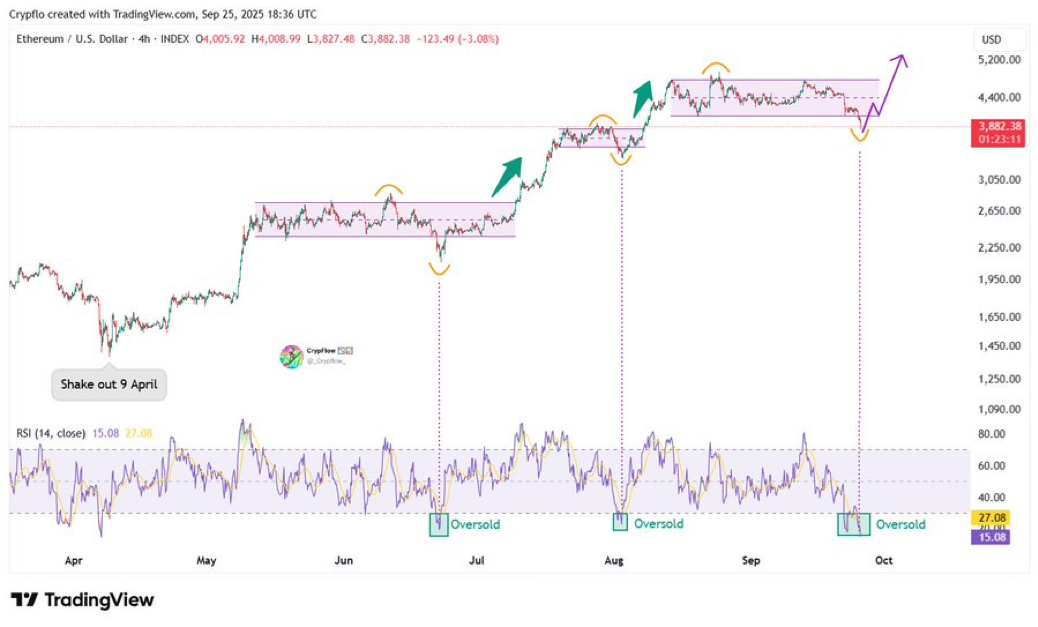
Task: Click the 4h timeframe label
Action: 144,39
